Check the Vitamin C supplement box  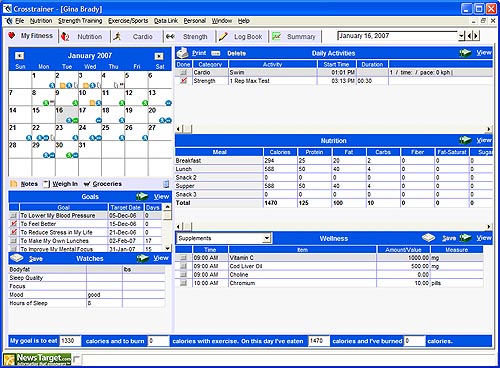[x=183, y=258]
